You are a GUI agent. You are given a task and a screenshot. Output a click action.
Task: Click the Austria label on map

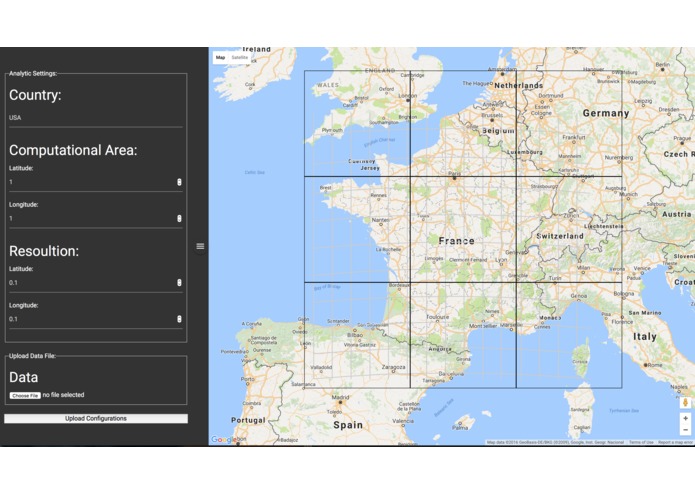676,214
